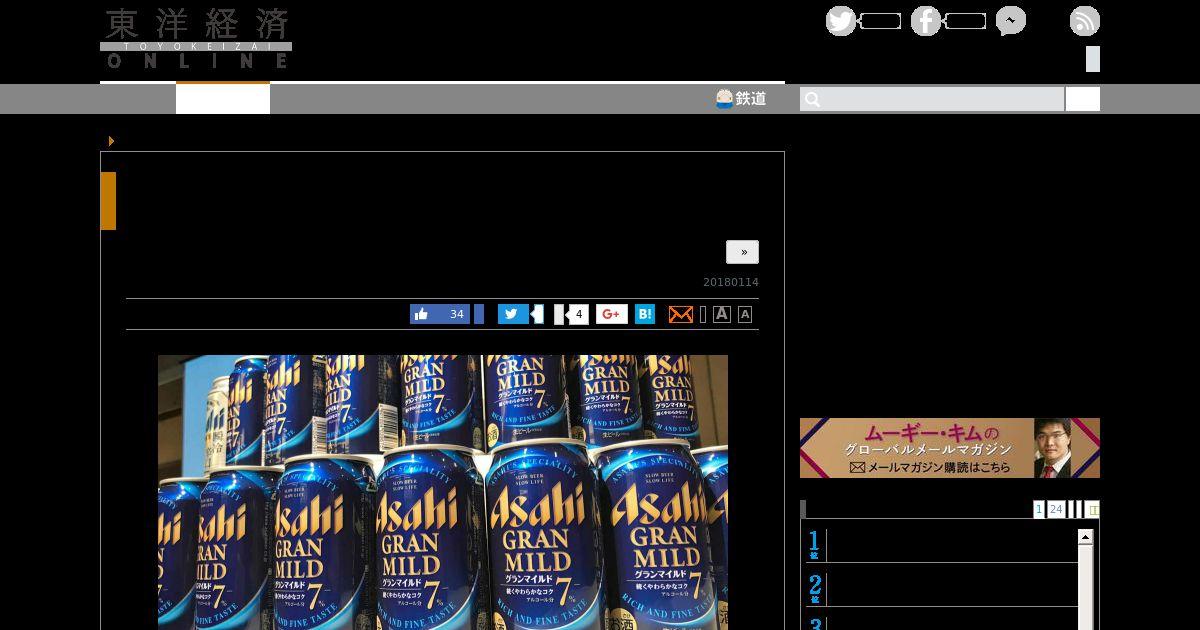Open the Messenger icon in header
Image resolution: width=1200 pixels, height=630 pixels.
pyautogui.click(x=1011, y=21)
